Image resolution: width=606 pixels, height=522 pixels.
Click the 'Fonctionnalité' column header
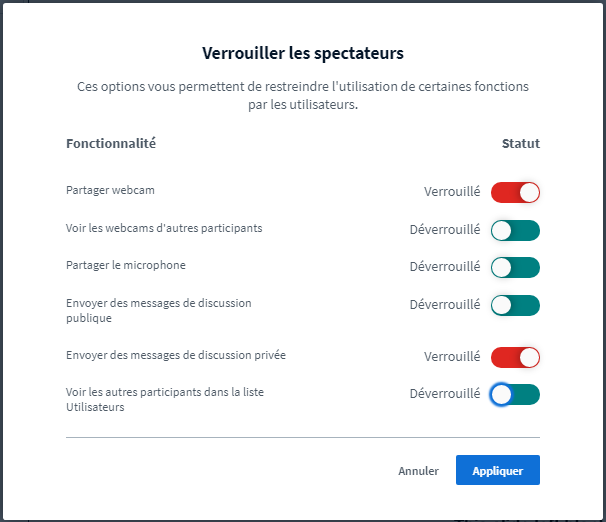[x=111, y=144]
